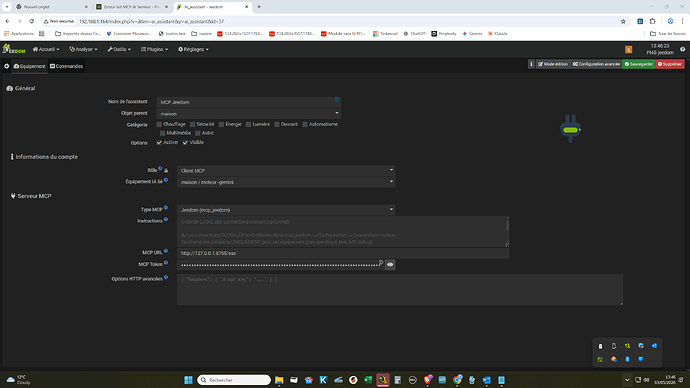Viewport: 690px width, 388px height.
Task: Click the lock icon beside Rôle
Action: [166, 171]
